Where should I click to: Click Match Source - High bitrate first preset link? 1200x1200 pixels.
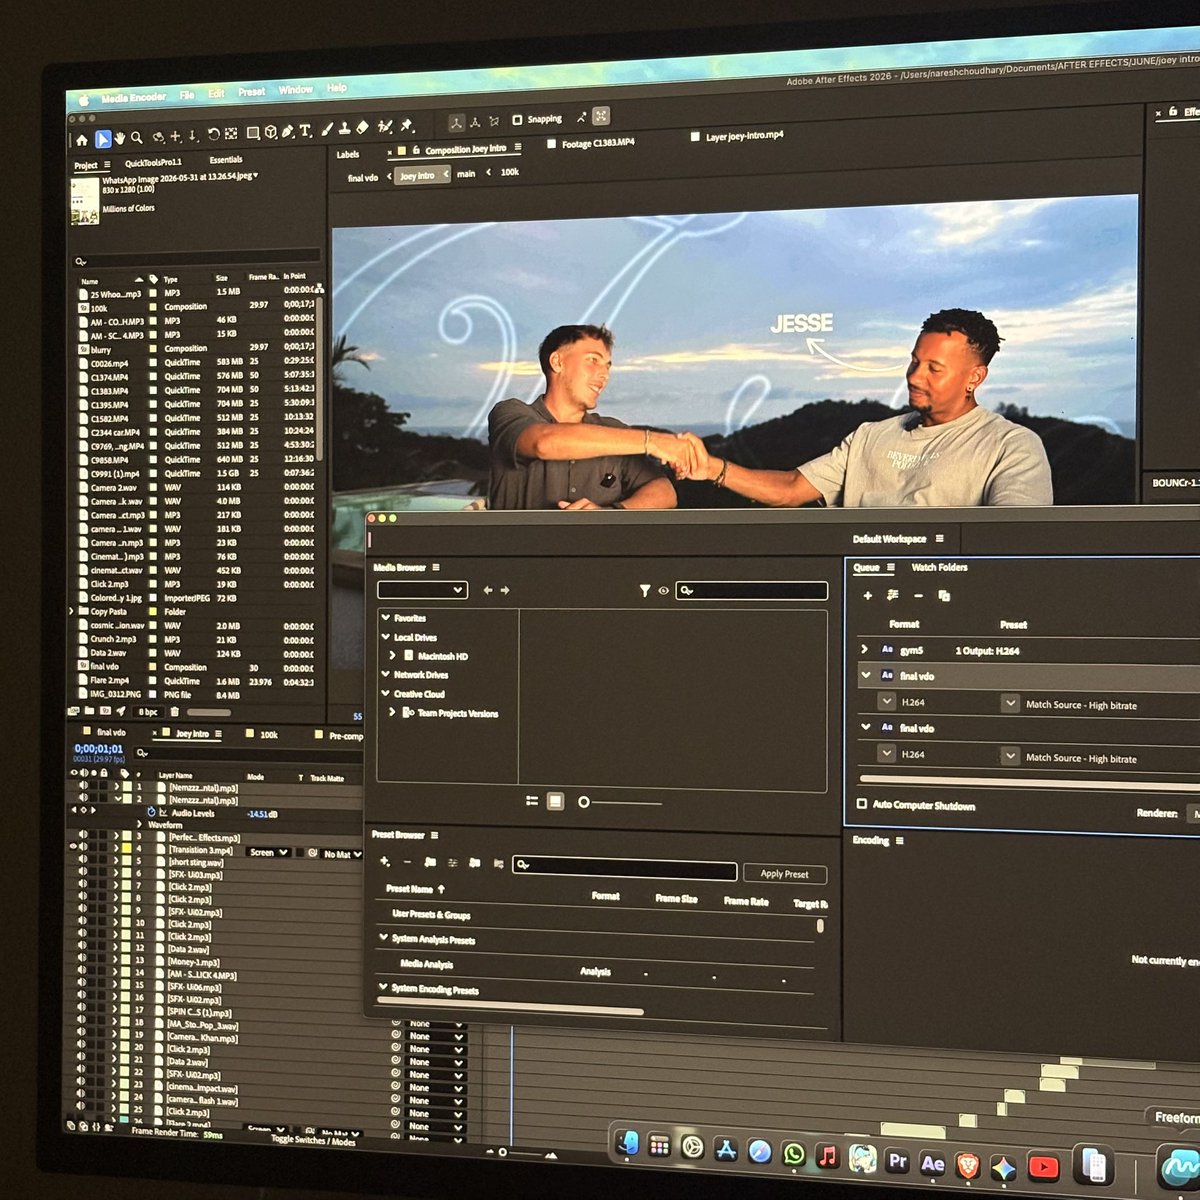coord(1081,705)
